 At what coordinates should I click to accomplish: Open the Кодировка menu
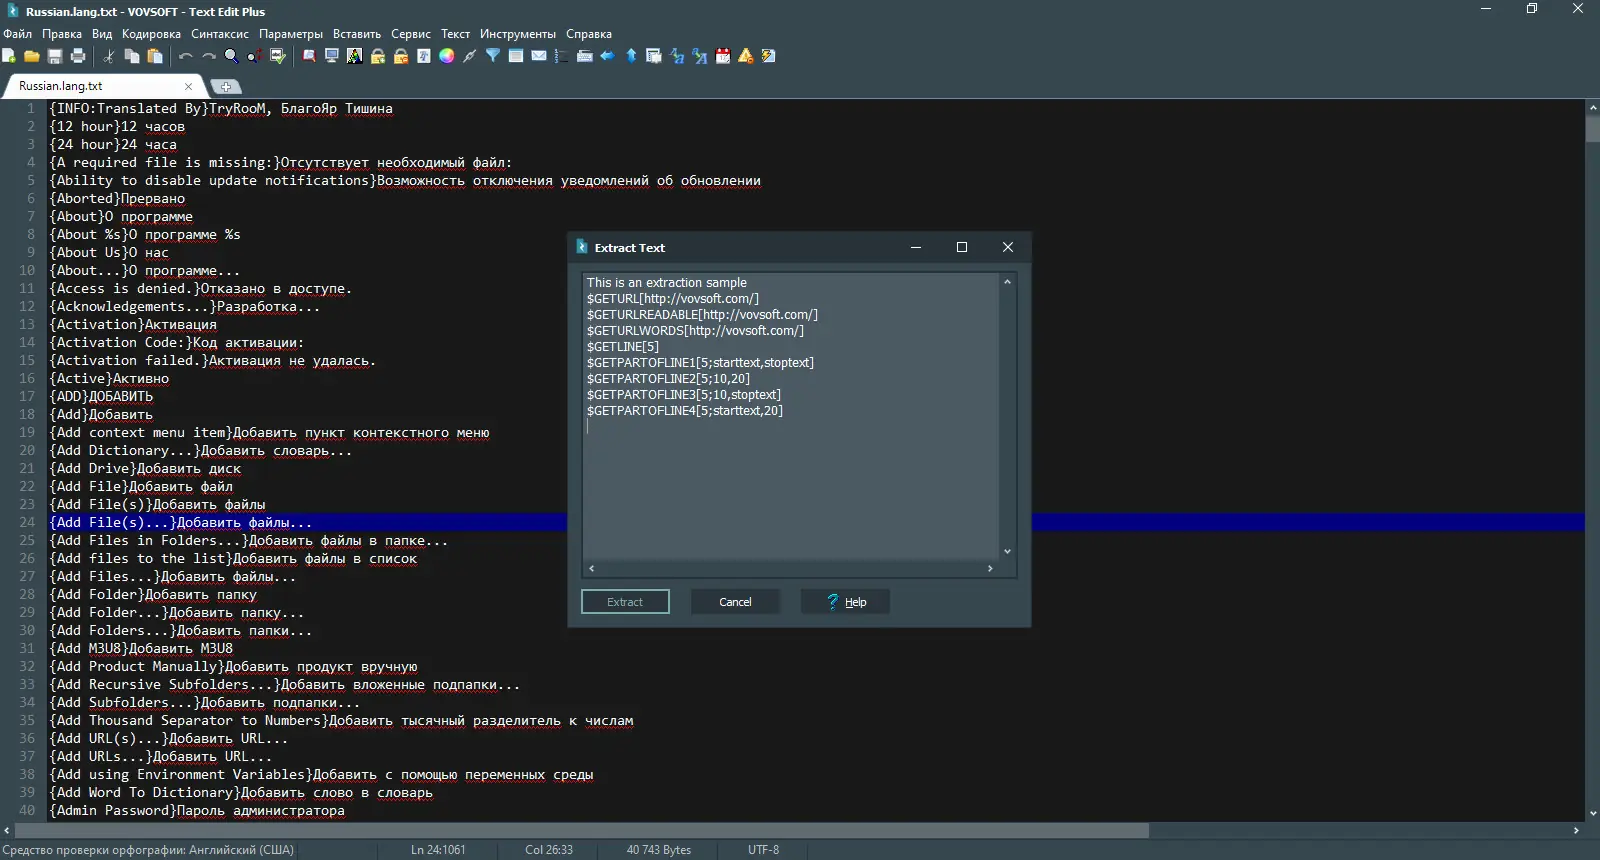(151, 34)
